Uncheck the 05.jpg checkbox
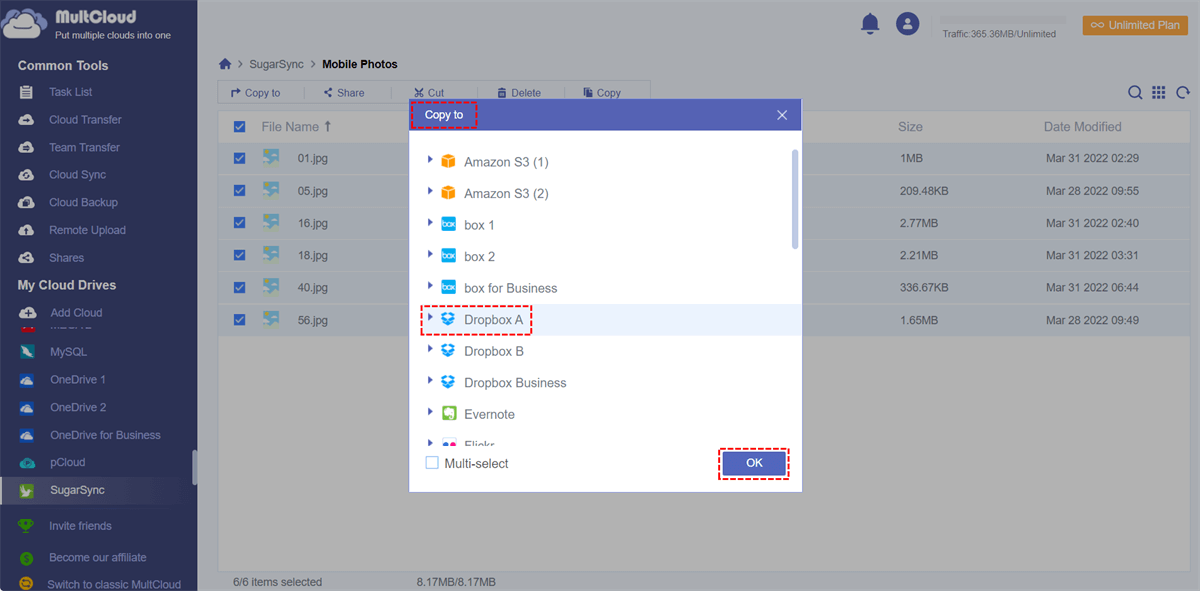Screen dimensions: 1200x591 click(239, 190)
